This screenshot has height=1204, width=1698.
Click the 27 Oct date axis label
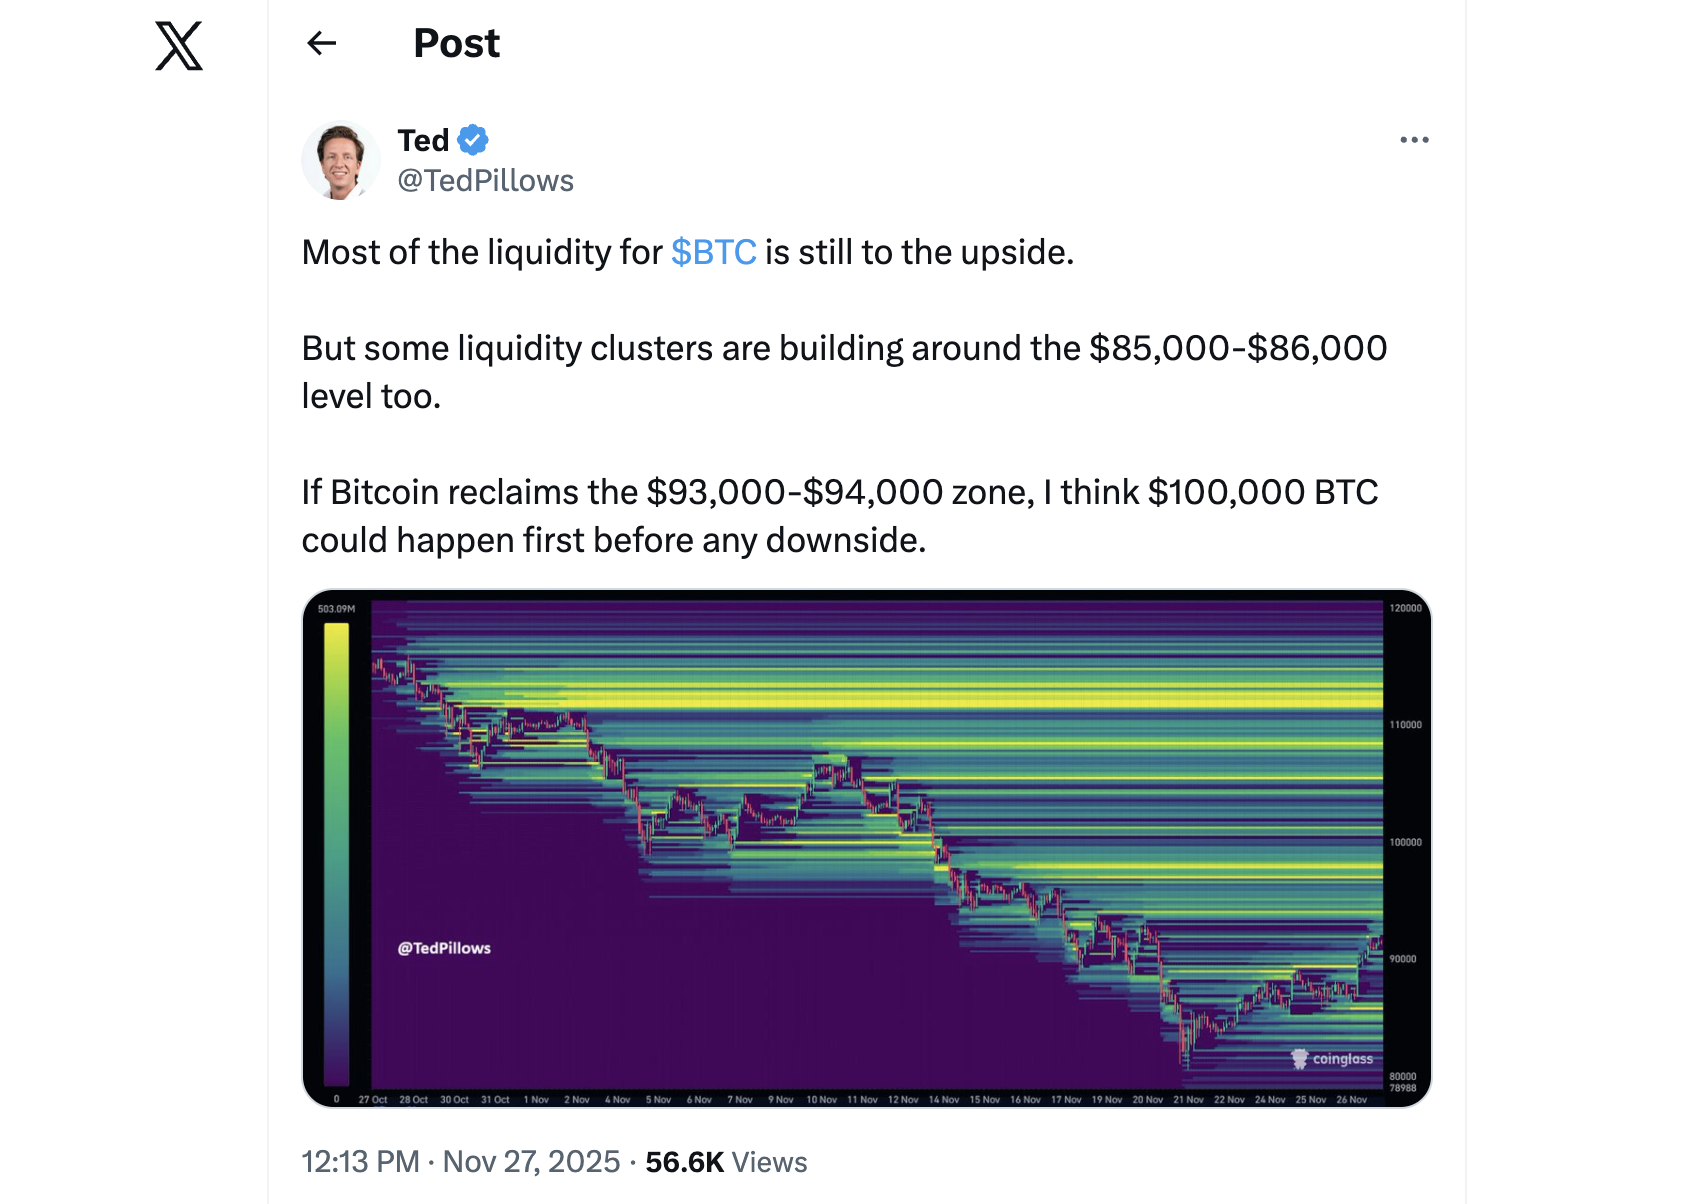373,1099
